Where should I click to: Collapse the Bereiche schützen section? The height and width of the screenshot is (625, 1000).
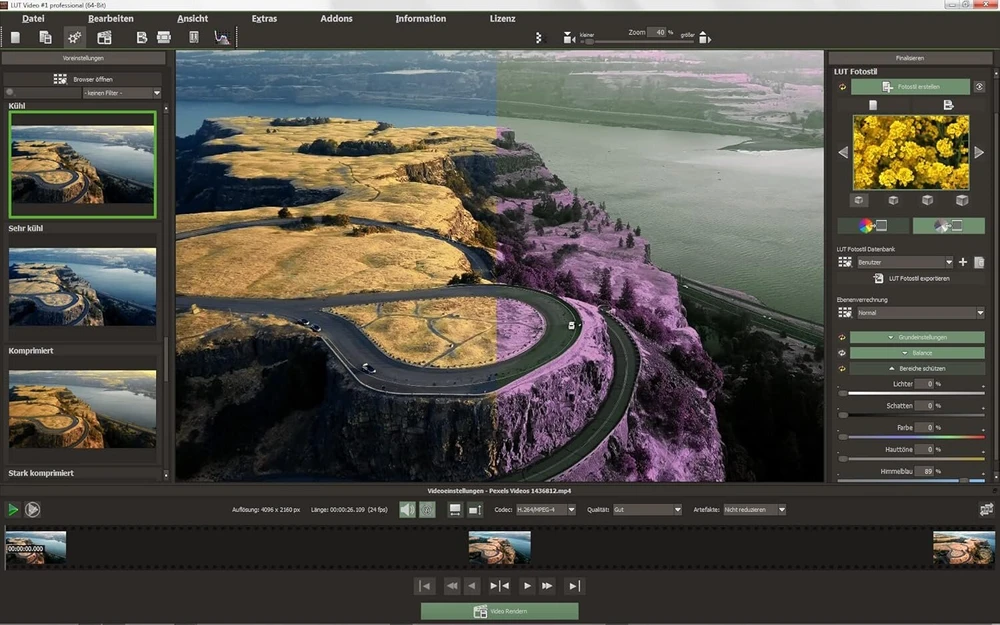coord(917,369)
